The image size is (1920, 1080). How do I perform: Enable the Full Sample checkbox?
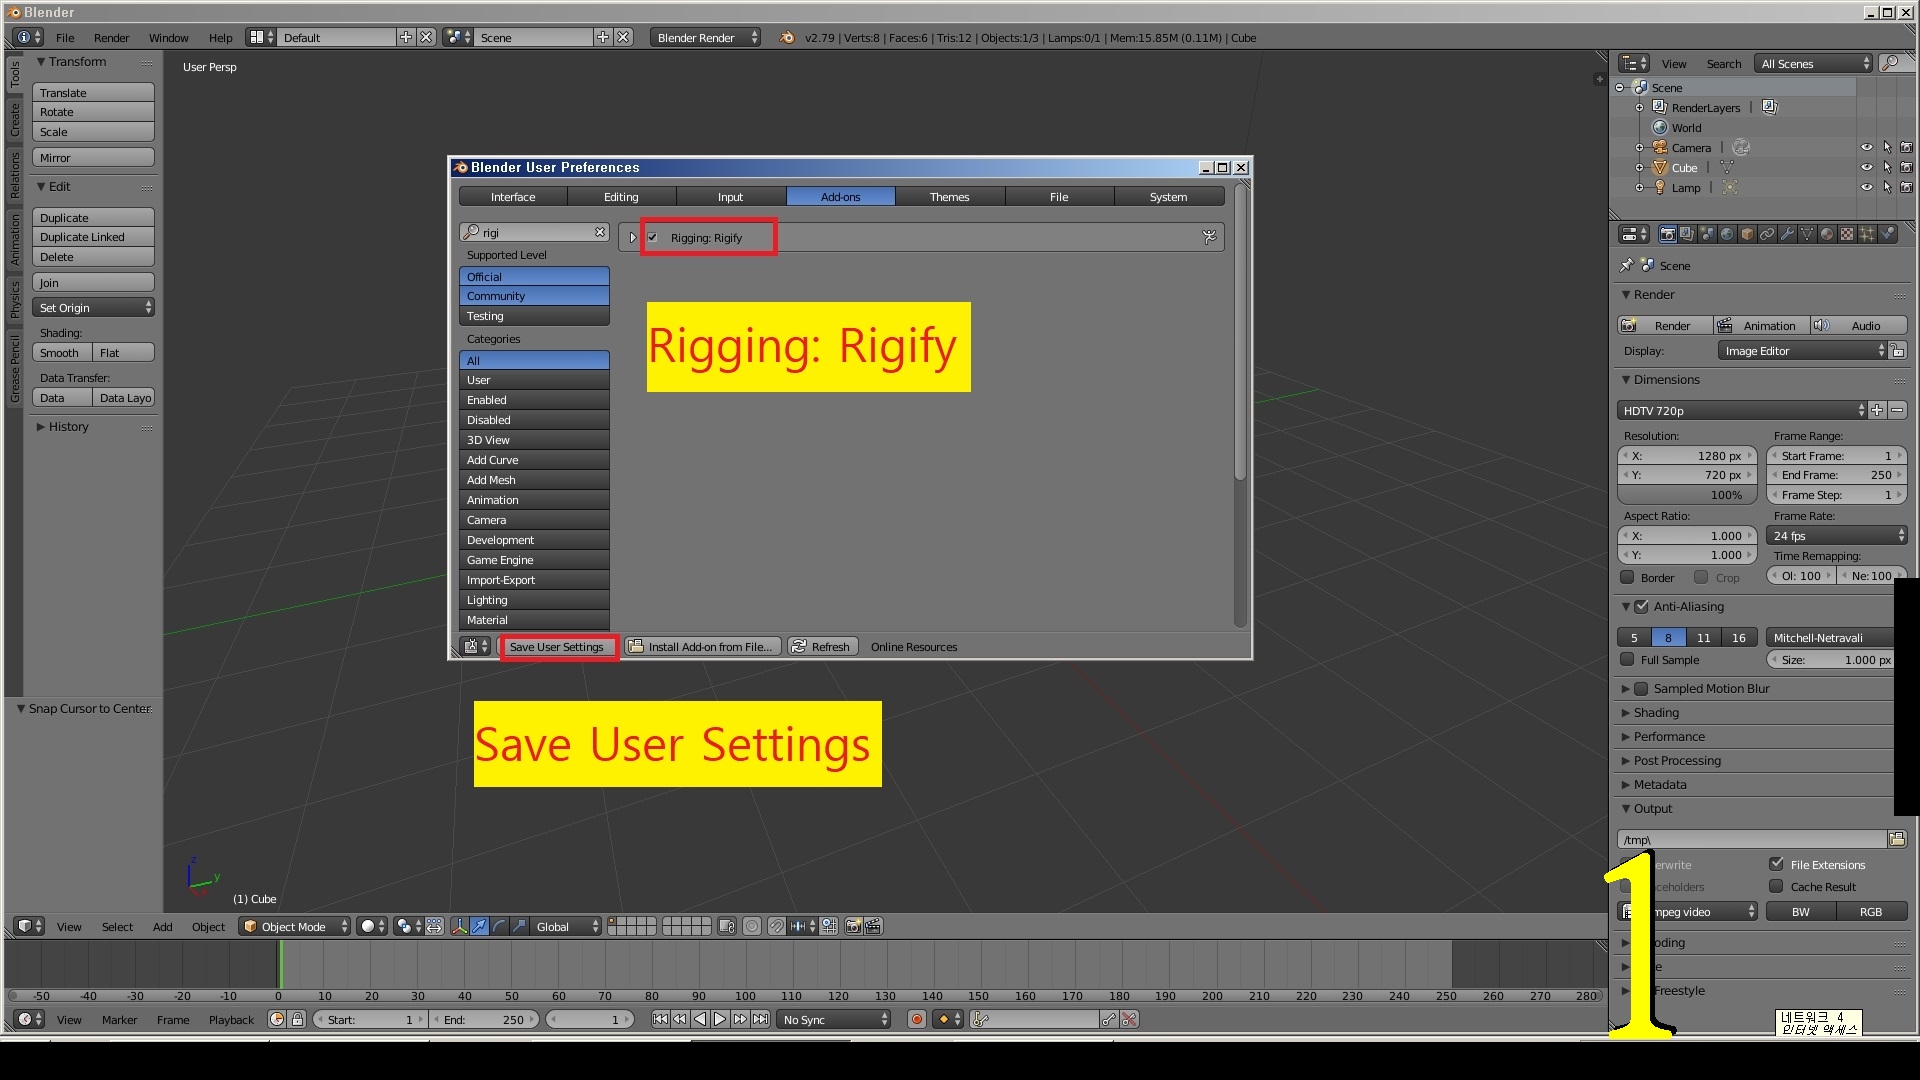(x=1627, y=659)
